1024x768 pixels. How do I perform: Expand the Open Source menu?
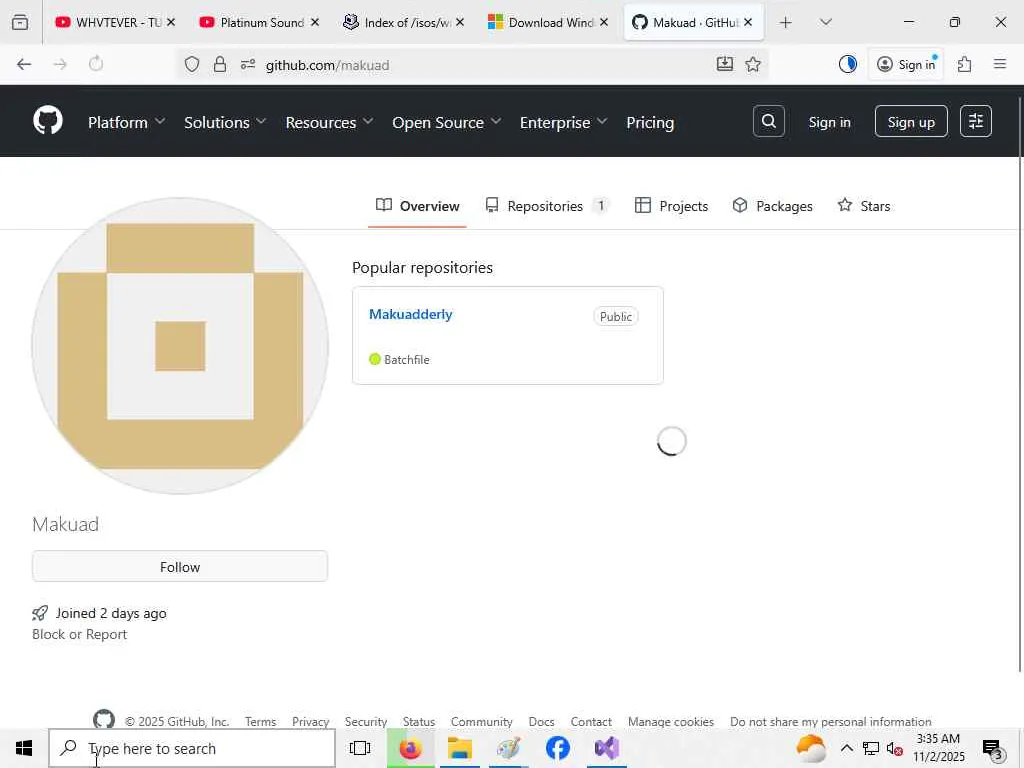[447, 122]
